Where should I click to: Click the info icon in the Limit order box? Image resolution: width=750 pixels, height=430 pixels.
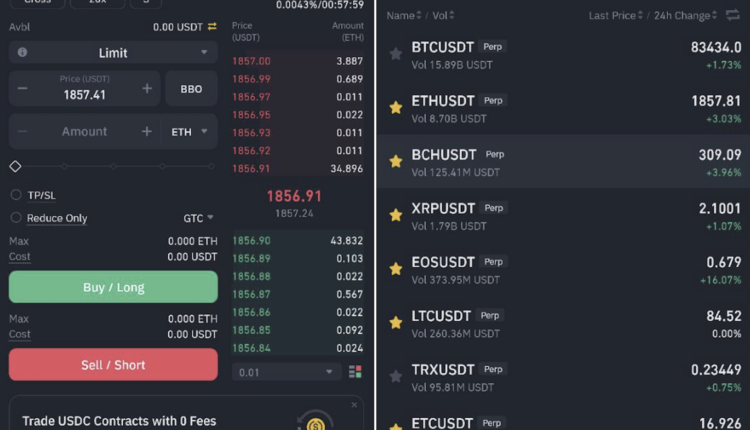(23, 52)
